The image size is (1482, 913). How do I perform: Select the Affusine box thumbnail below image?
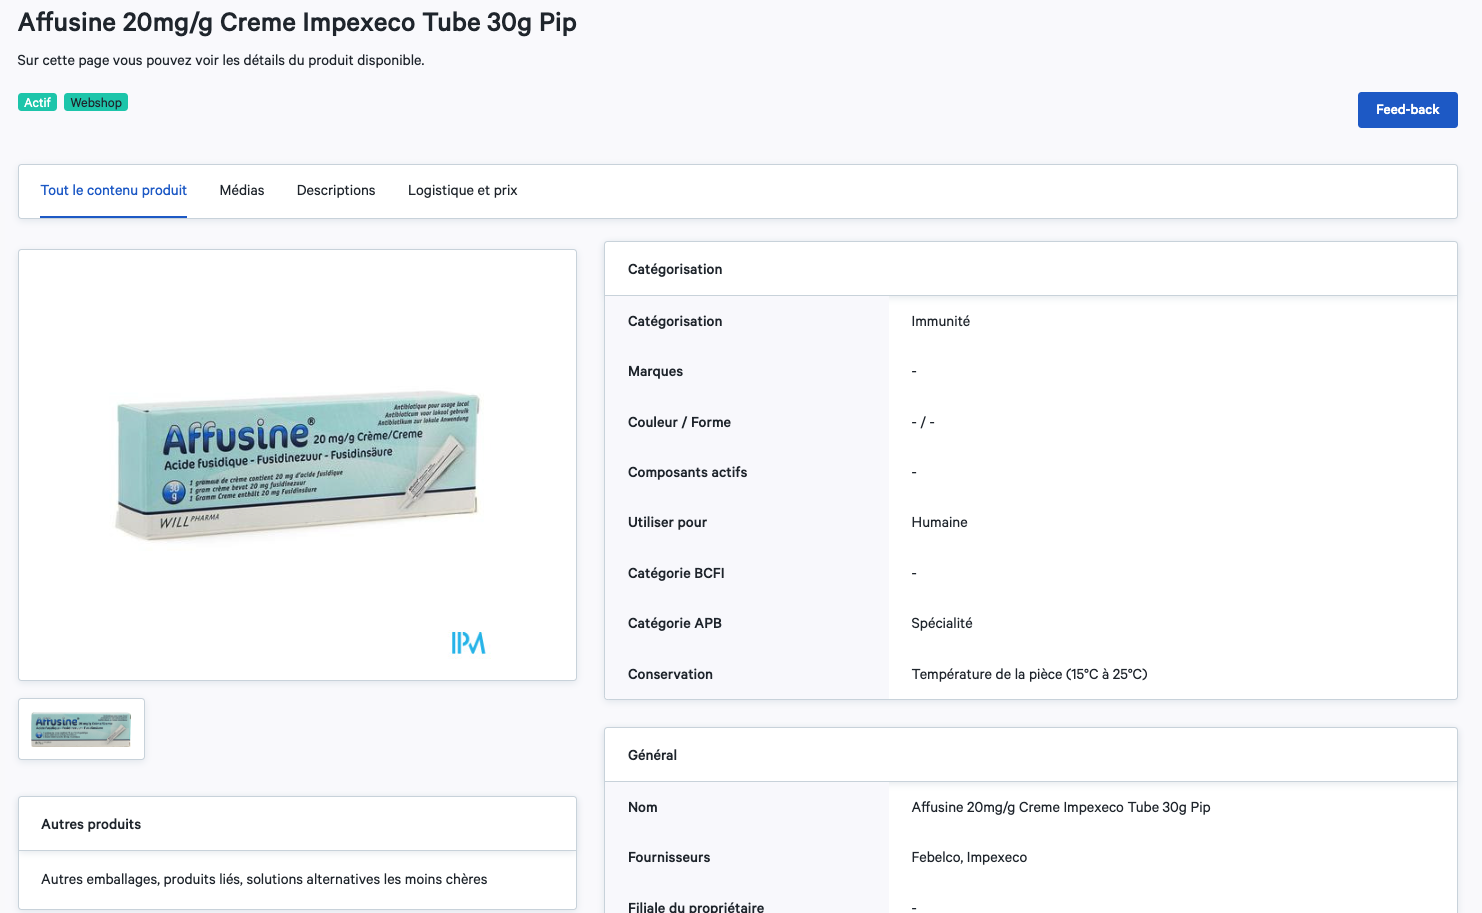coord(82,729)
